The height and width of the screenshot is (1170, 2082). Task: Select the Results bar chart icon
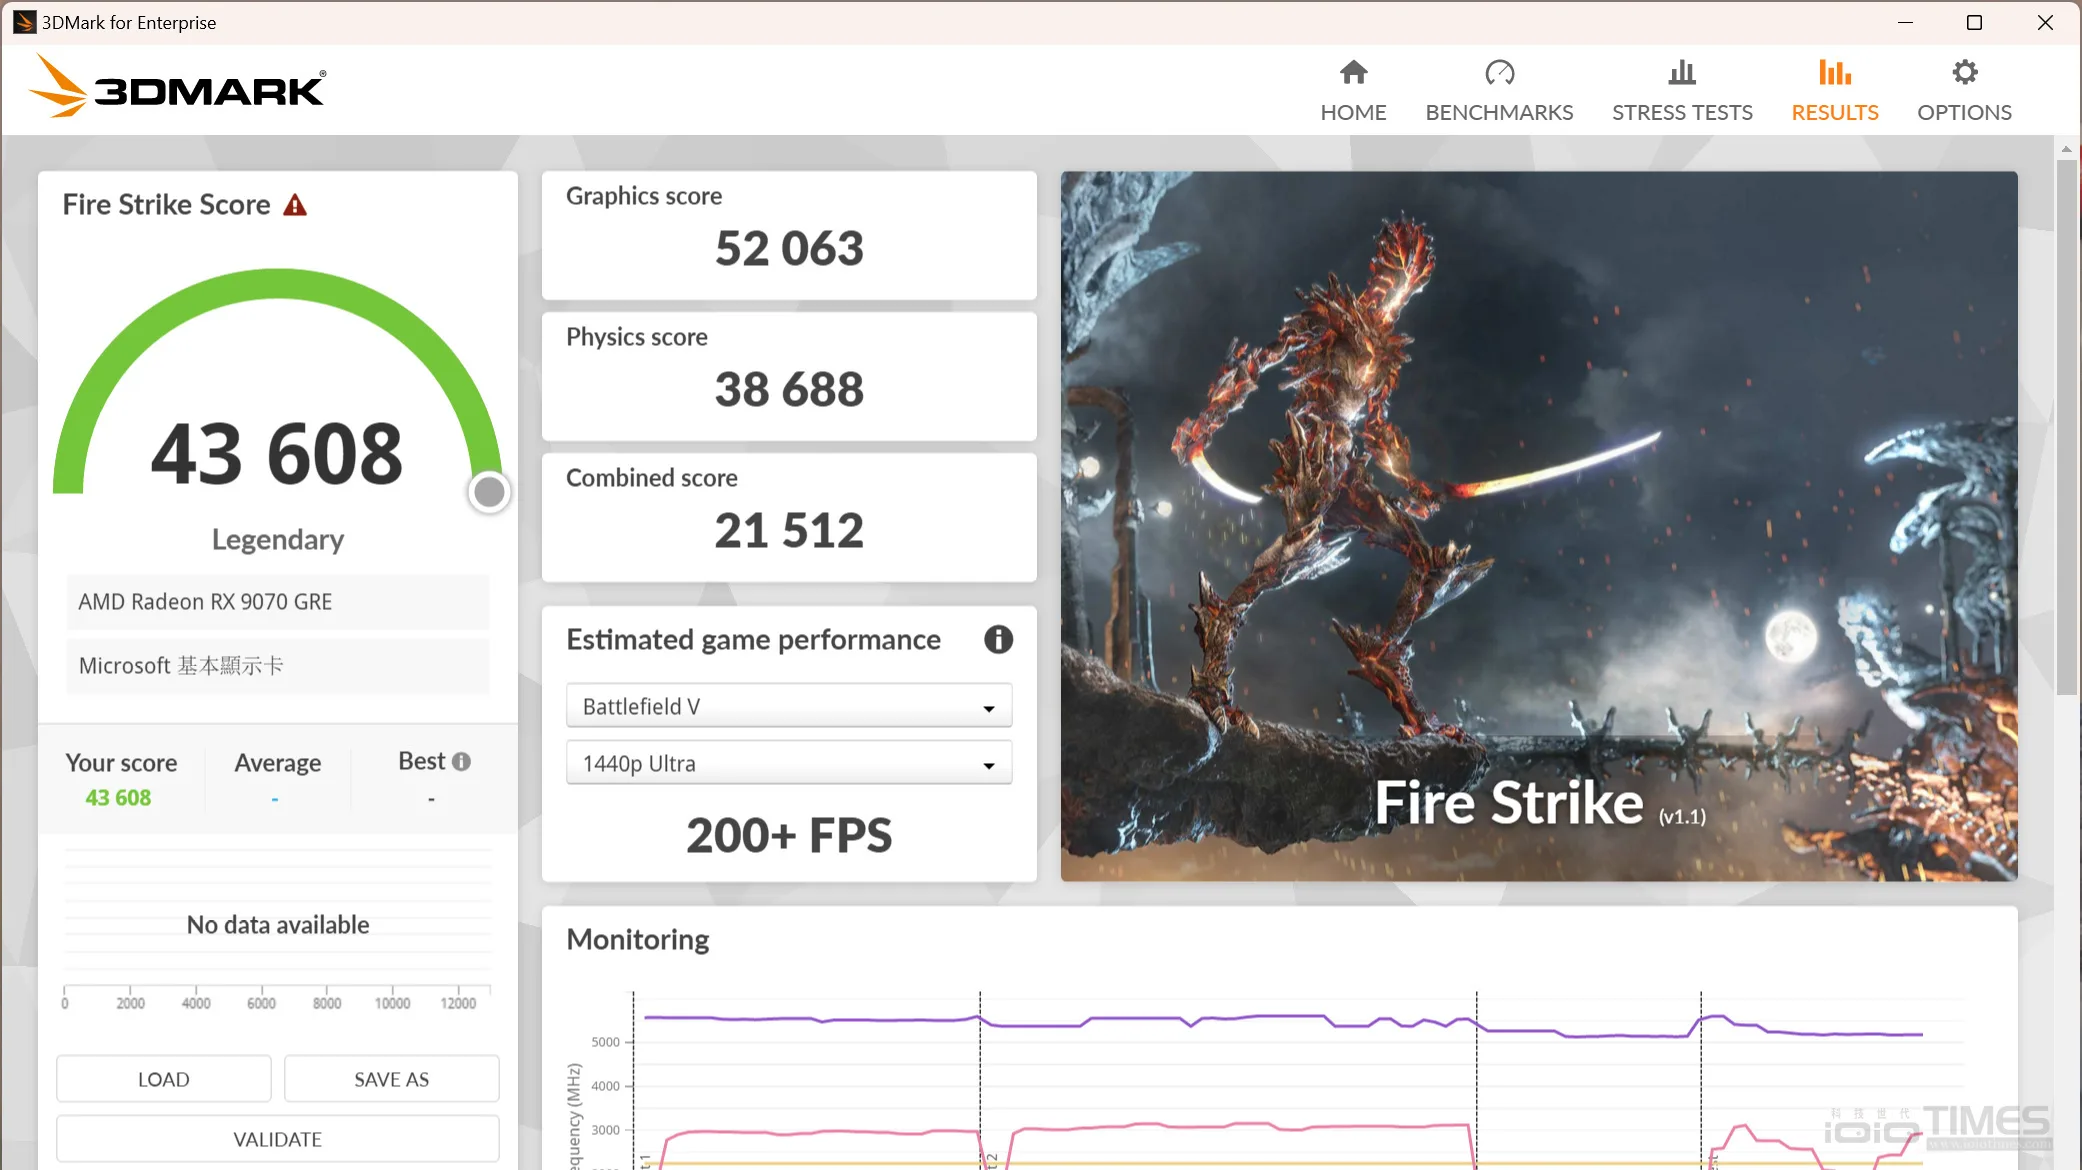pos(1835,72)
